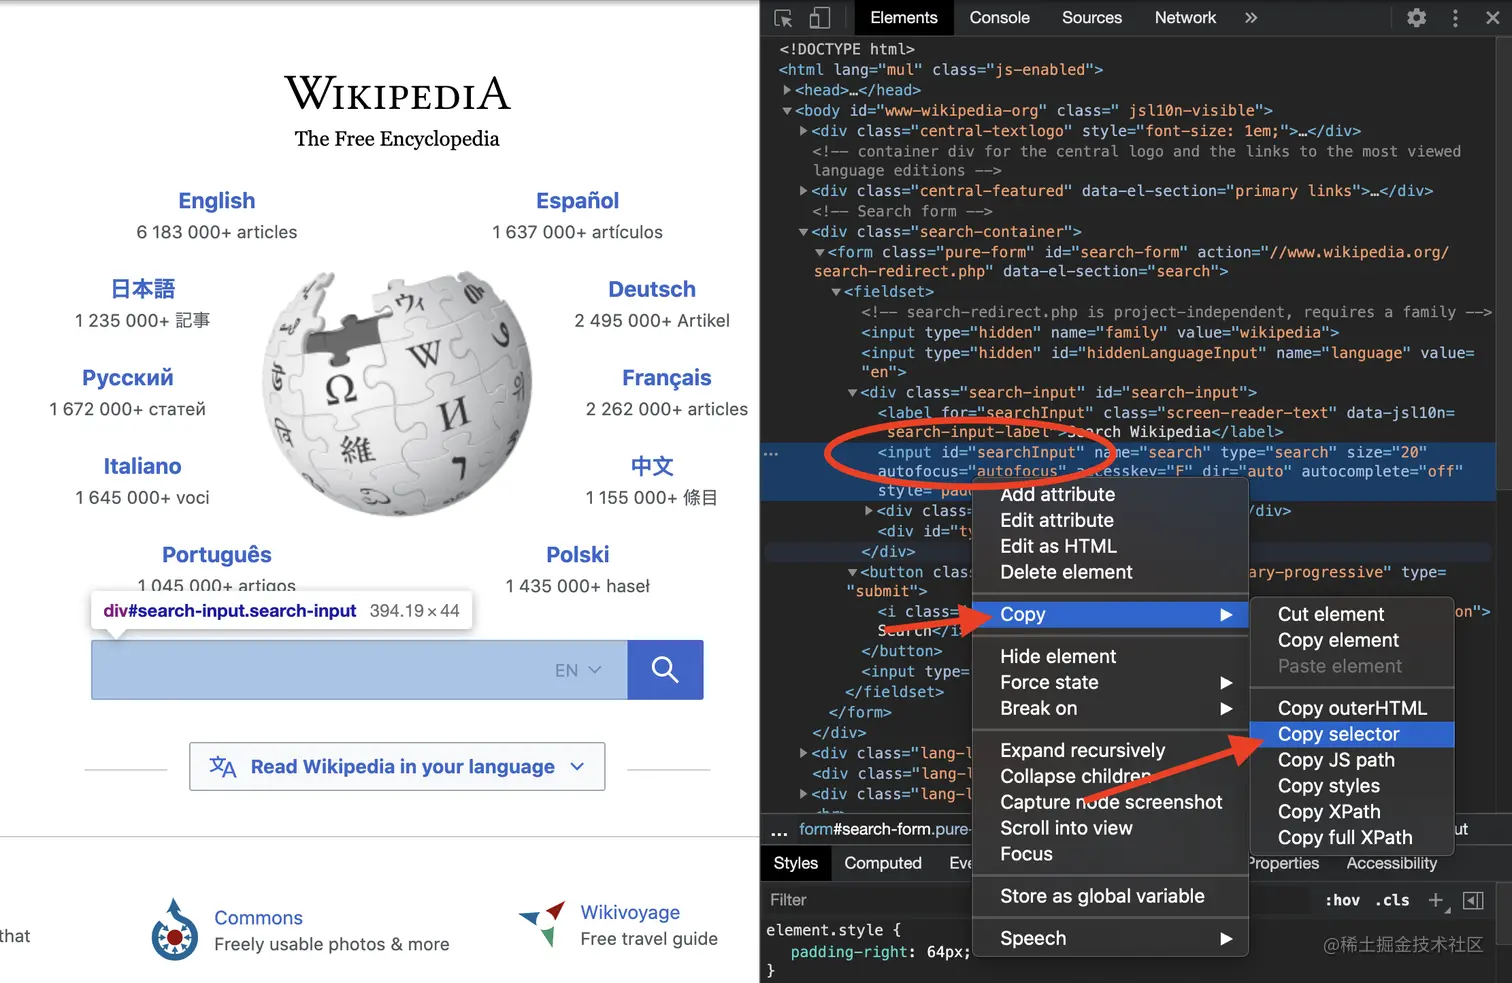Select the Wikimedia Commons logo

[x=174, y=930]
